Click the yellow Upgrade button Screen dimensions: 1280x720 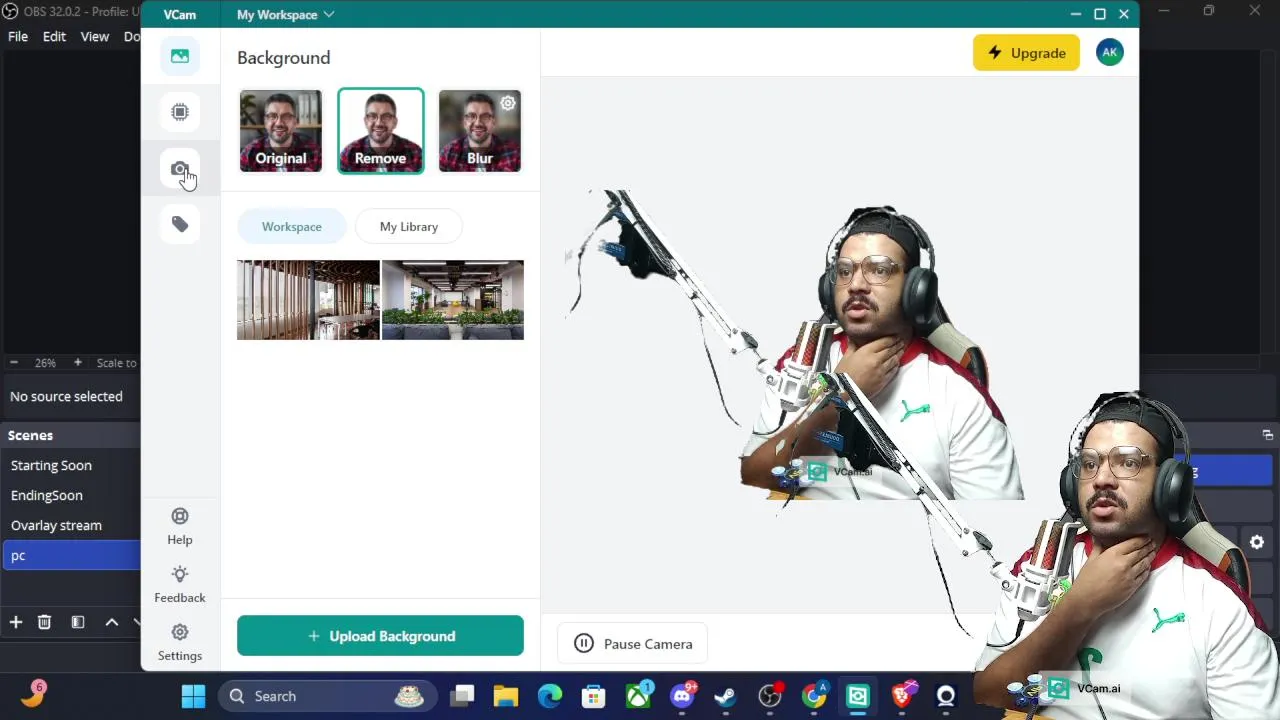[1026, 53]
